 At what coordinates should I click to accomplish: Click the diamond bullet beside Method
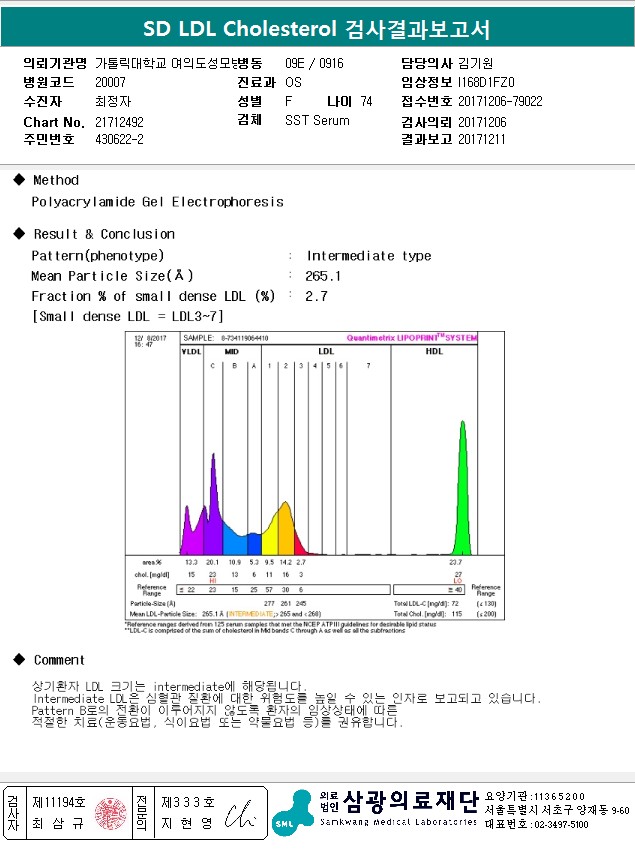19,180
